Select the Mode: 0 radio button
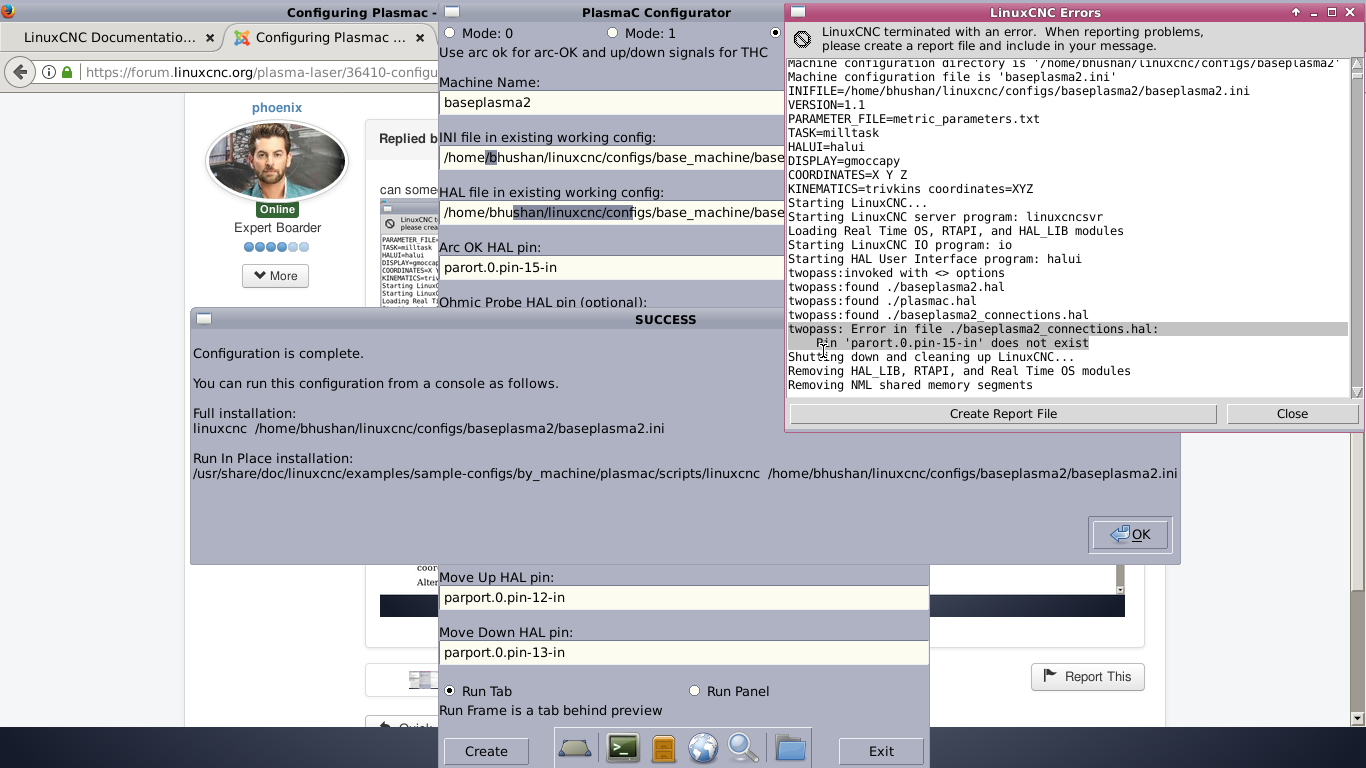This screenshot has width=1366, height=768. click(450, 33)
